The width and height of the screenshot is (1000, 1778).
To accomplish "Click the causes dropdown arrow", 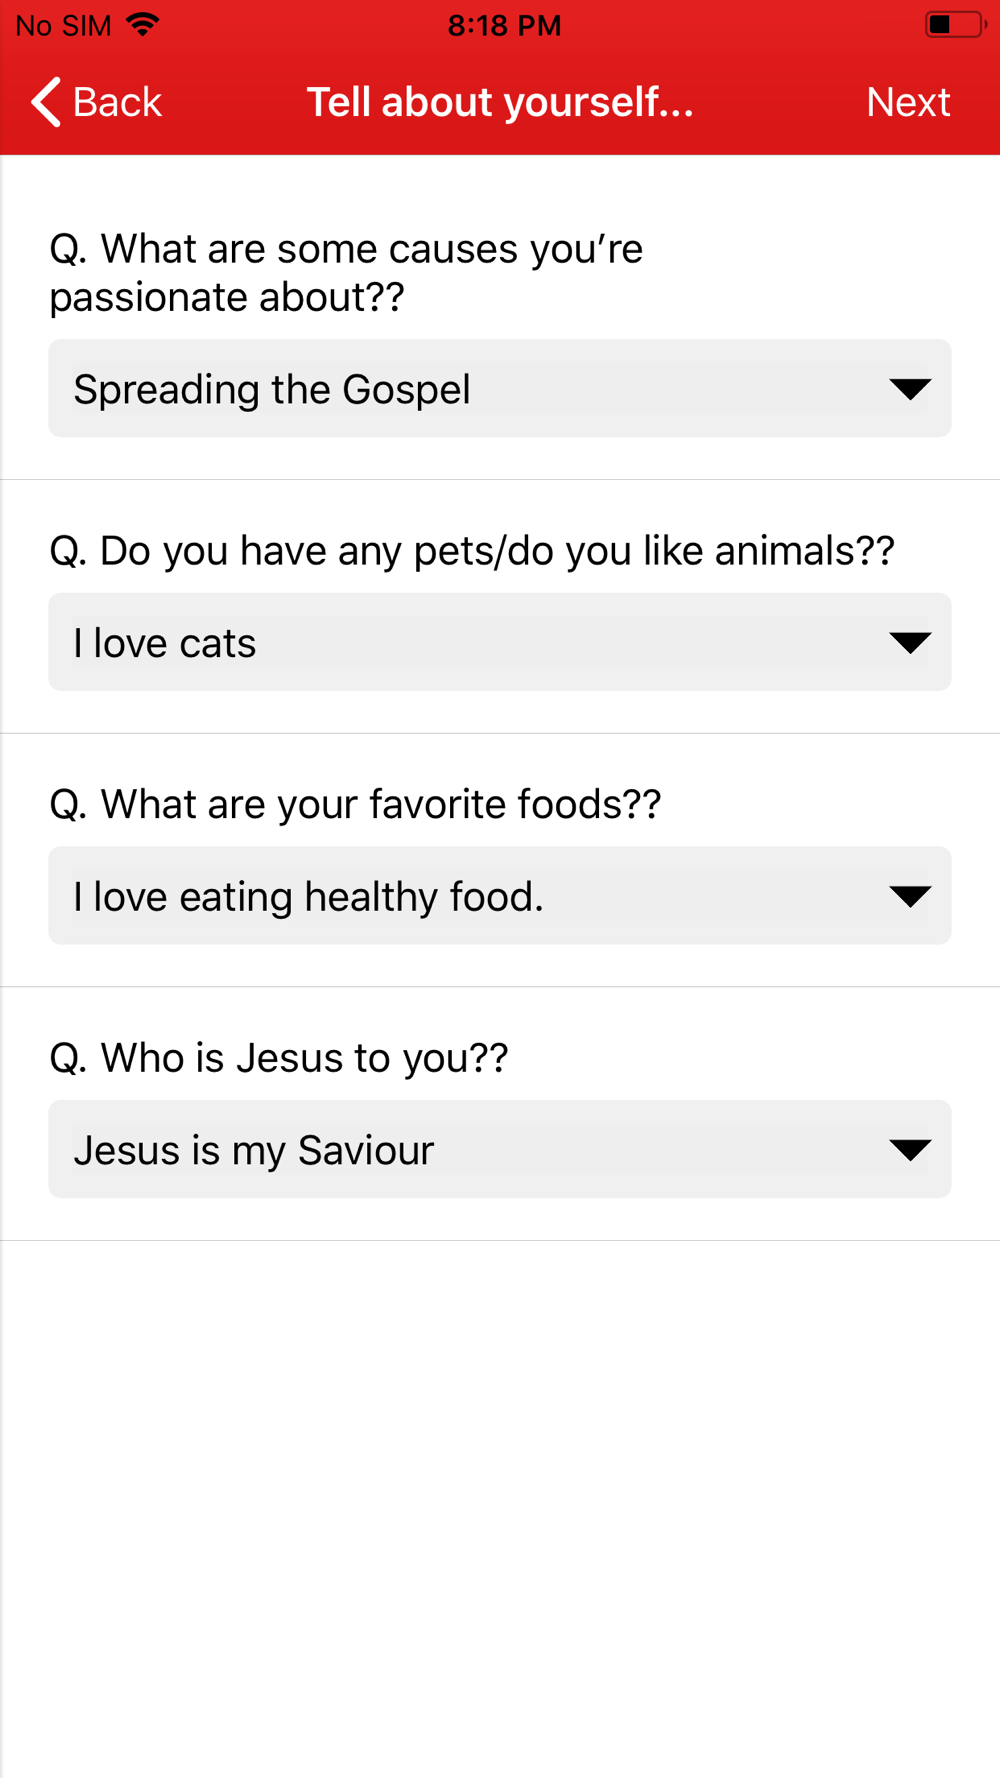I will point(909,389).
